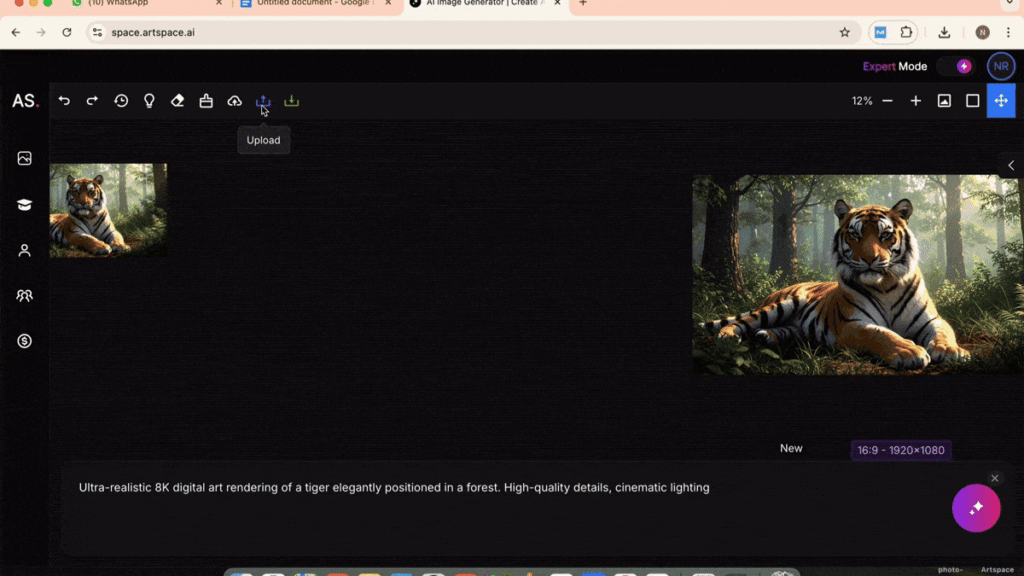Click the blue Upload icon
The height and width of the screenshot is (576, 1024).
(263, 101)
